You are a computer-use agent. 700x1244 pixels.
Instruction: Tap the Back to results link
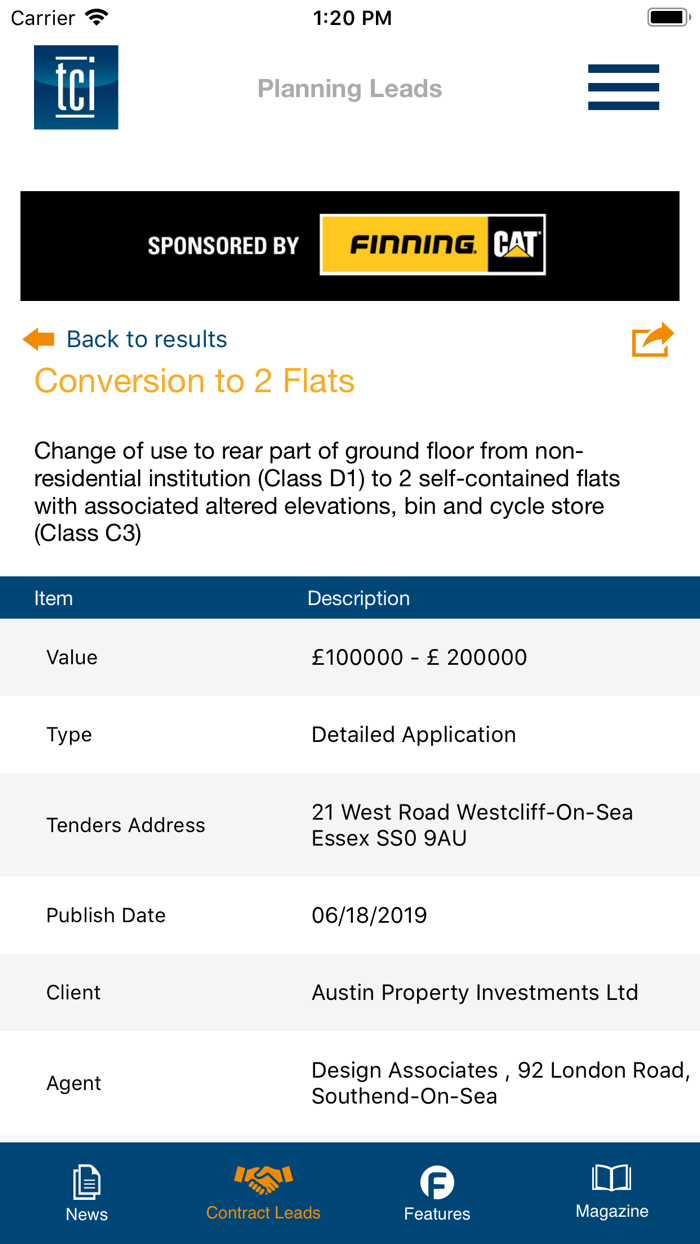pyautogui.click(x=147, y=339)
